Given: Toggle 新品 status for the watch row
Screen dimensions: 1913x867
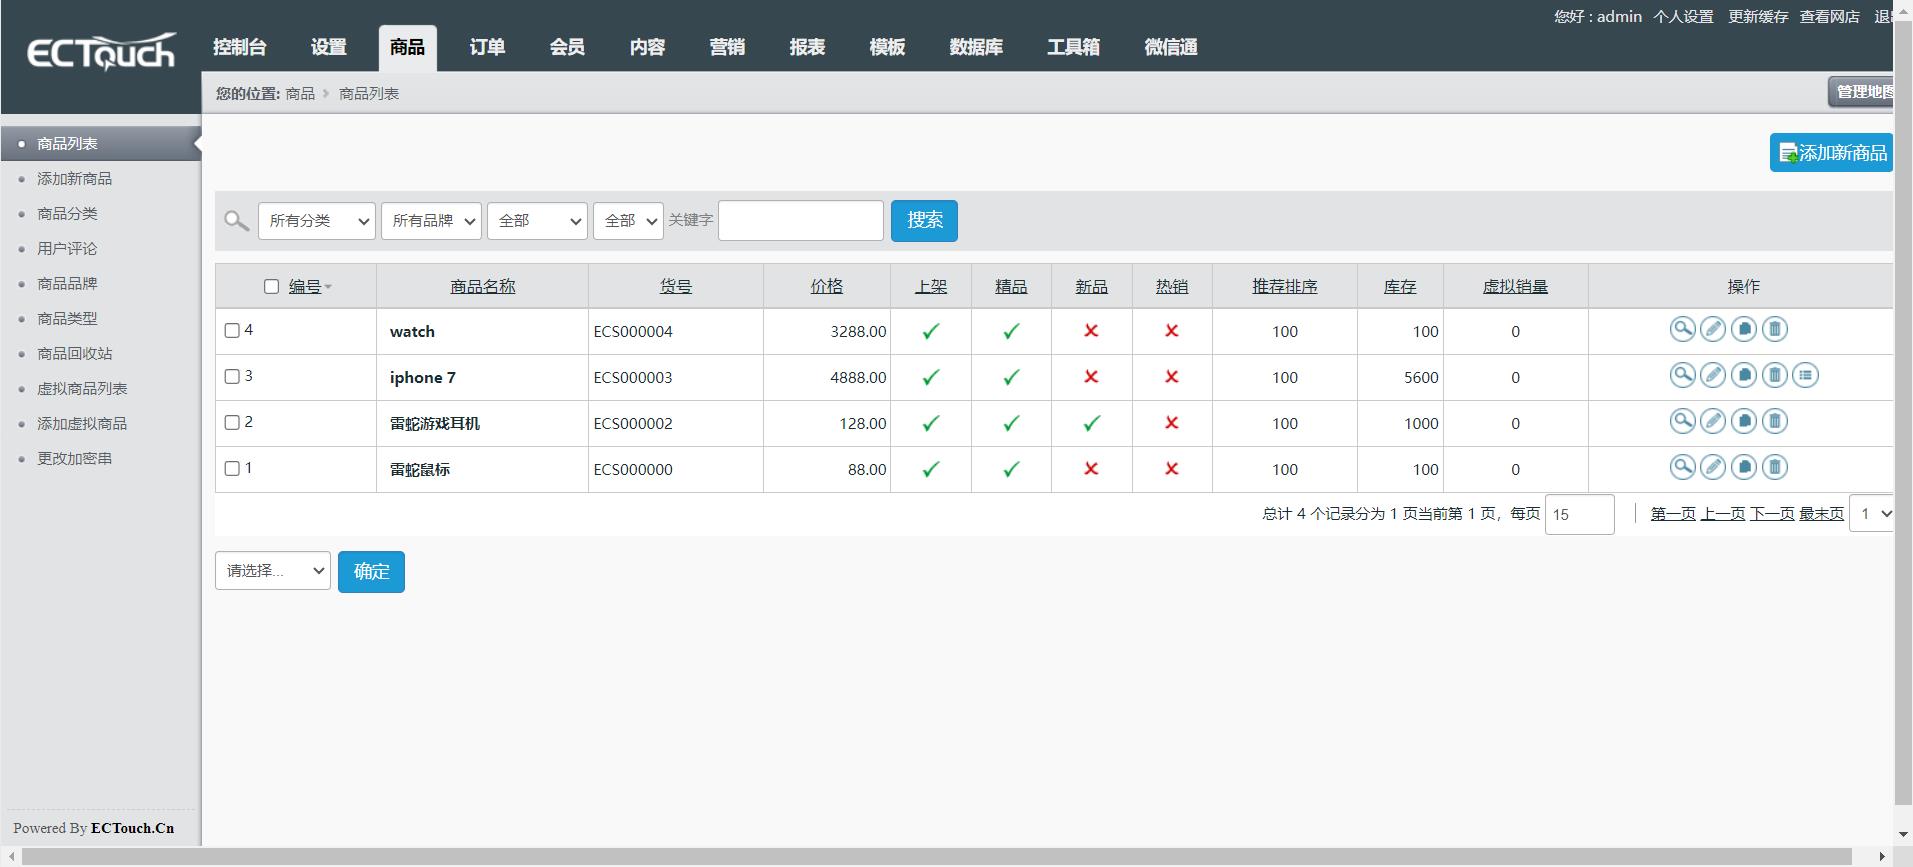Looking at the screenshot, I should click(x=1091, y=331).
